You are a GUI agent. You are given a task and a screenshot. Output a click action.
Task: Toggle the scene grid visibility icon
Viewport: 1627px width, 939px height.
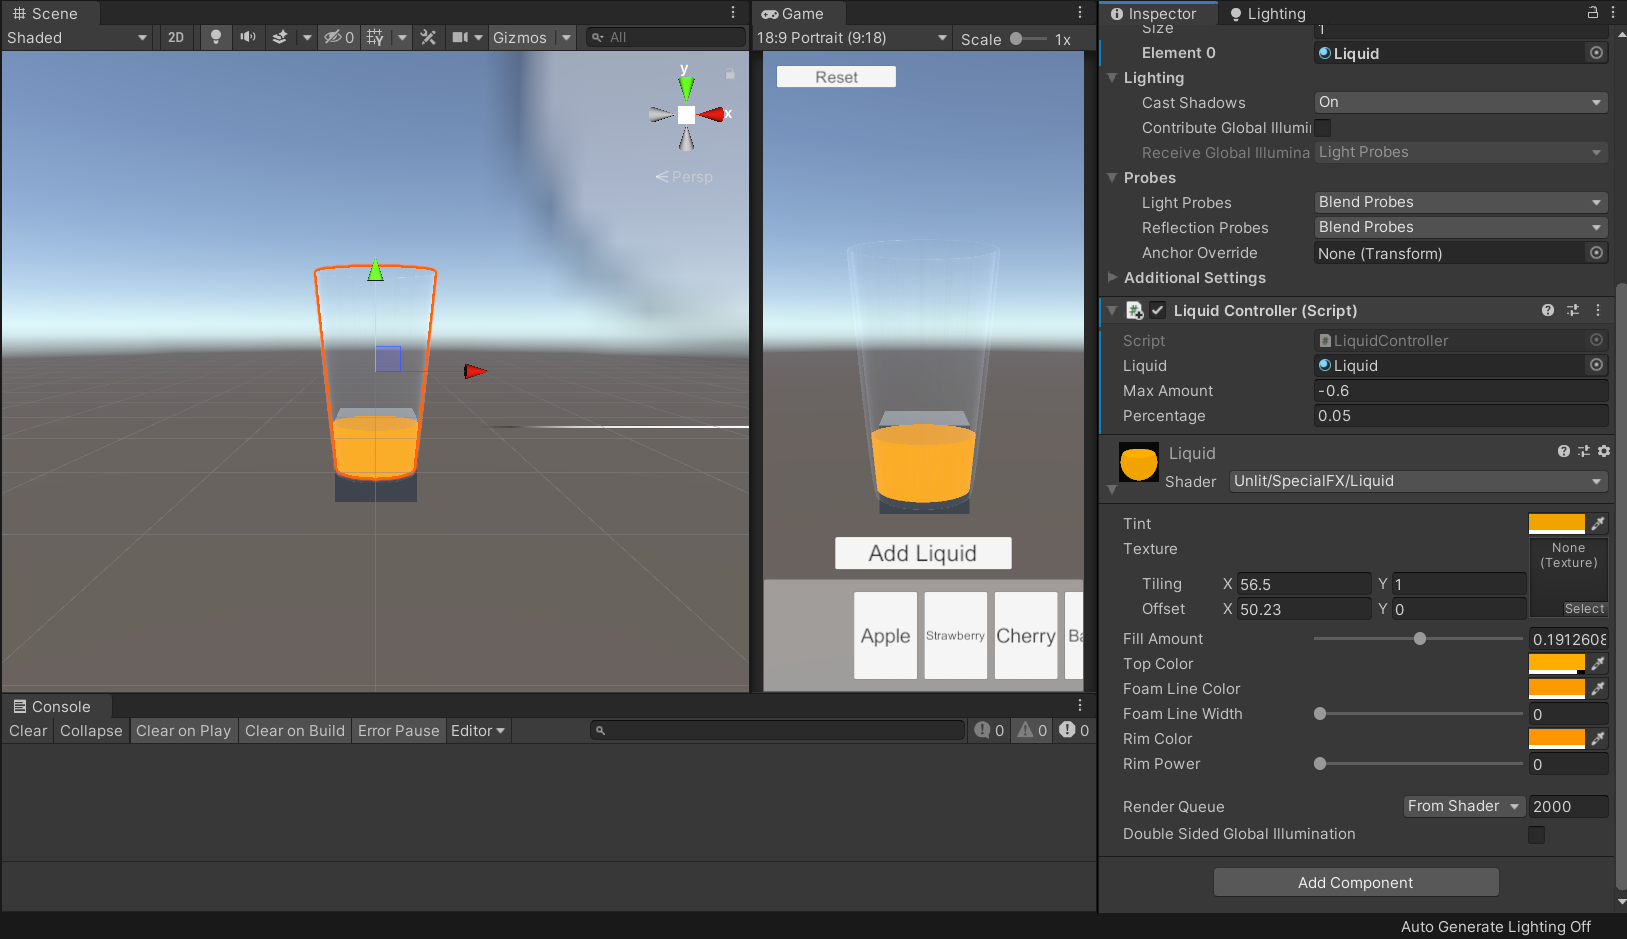click(x=375, y=37)
